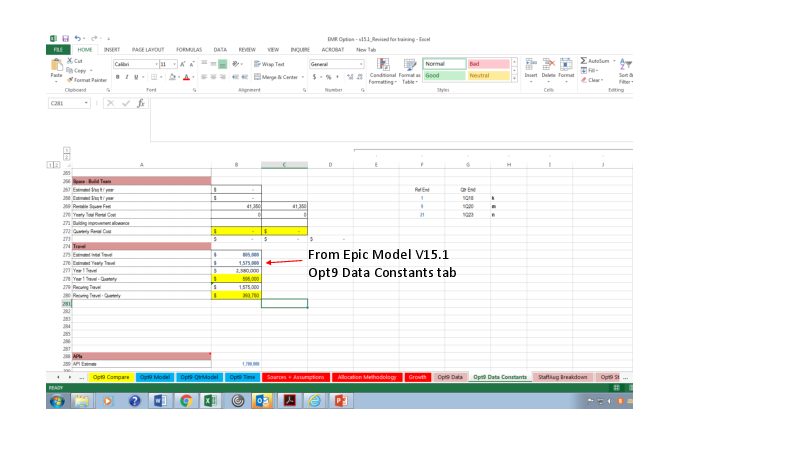The width and height of the screenshot is (800, 450).
Task: Redo the last undone action
Action: pos(94,38)
